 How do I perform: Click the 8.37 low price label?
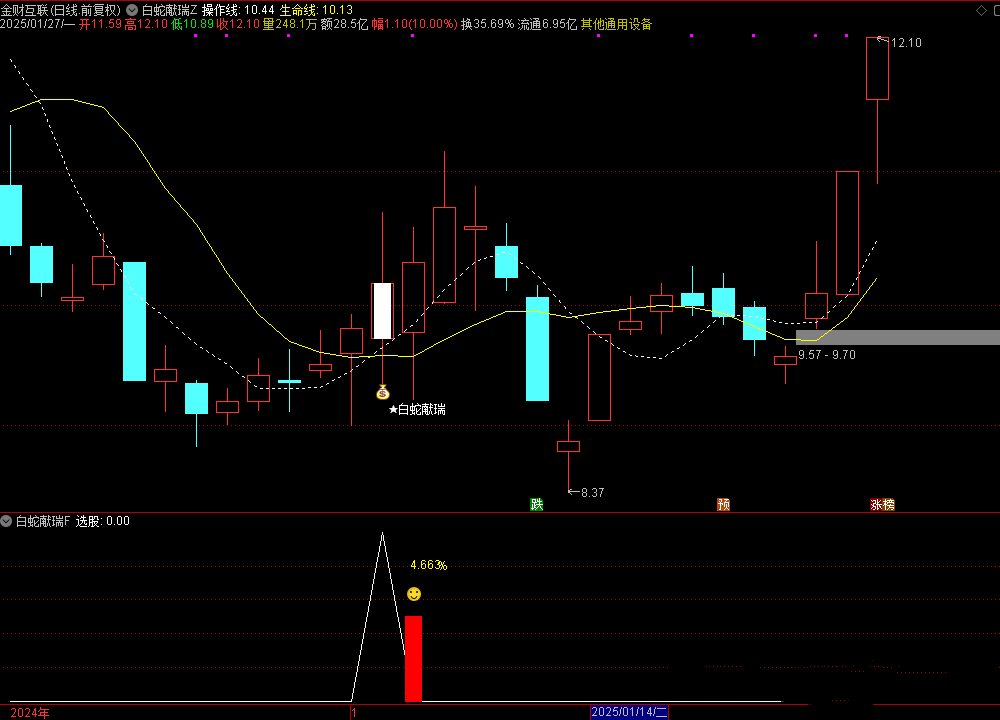tap(592, 492)
